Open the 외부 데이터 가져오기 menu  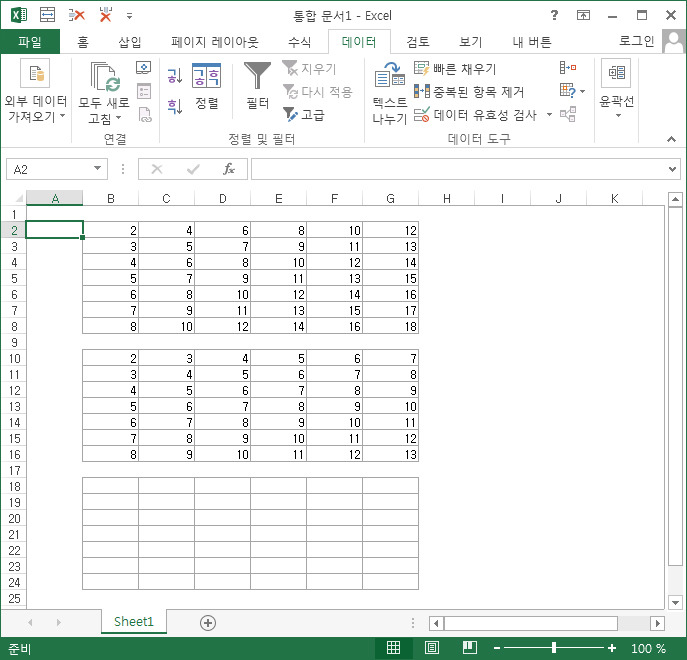(x=35, y=92)
